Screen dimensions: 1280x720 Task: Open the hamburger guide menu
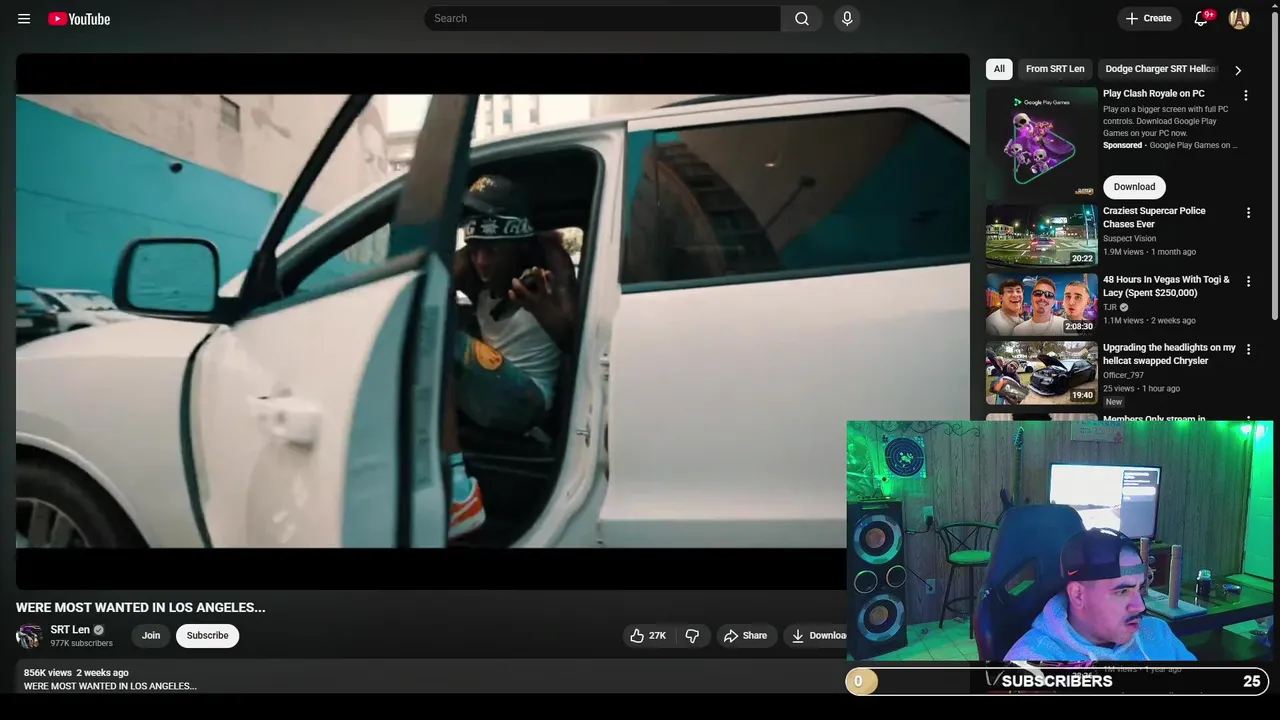click(x=24, y=19)
